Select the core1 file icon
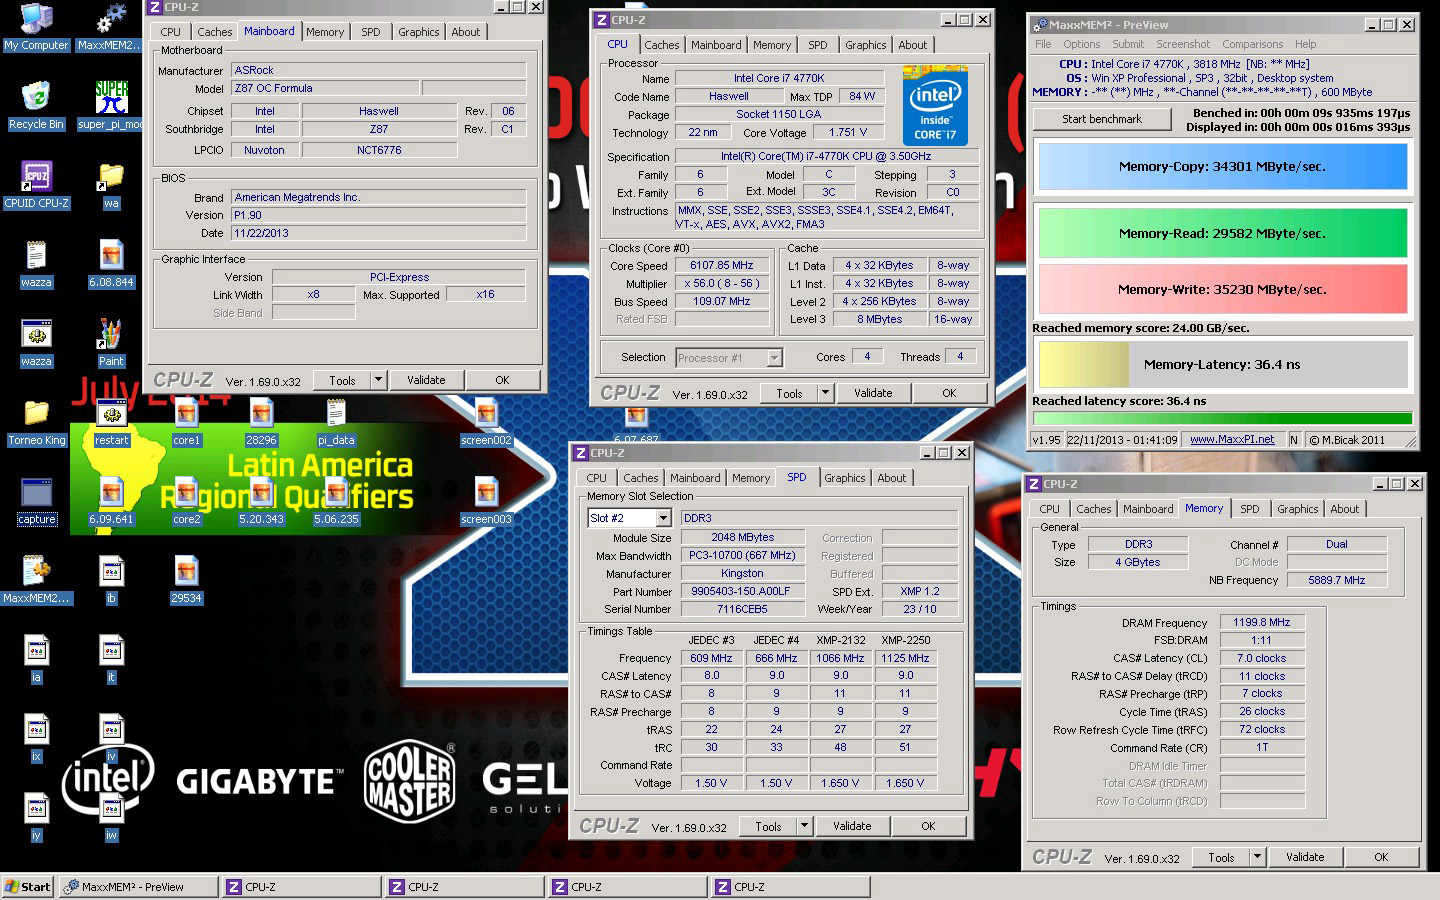The image size is (1440, 900). pos(186,421)
